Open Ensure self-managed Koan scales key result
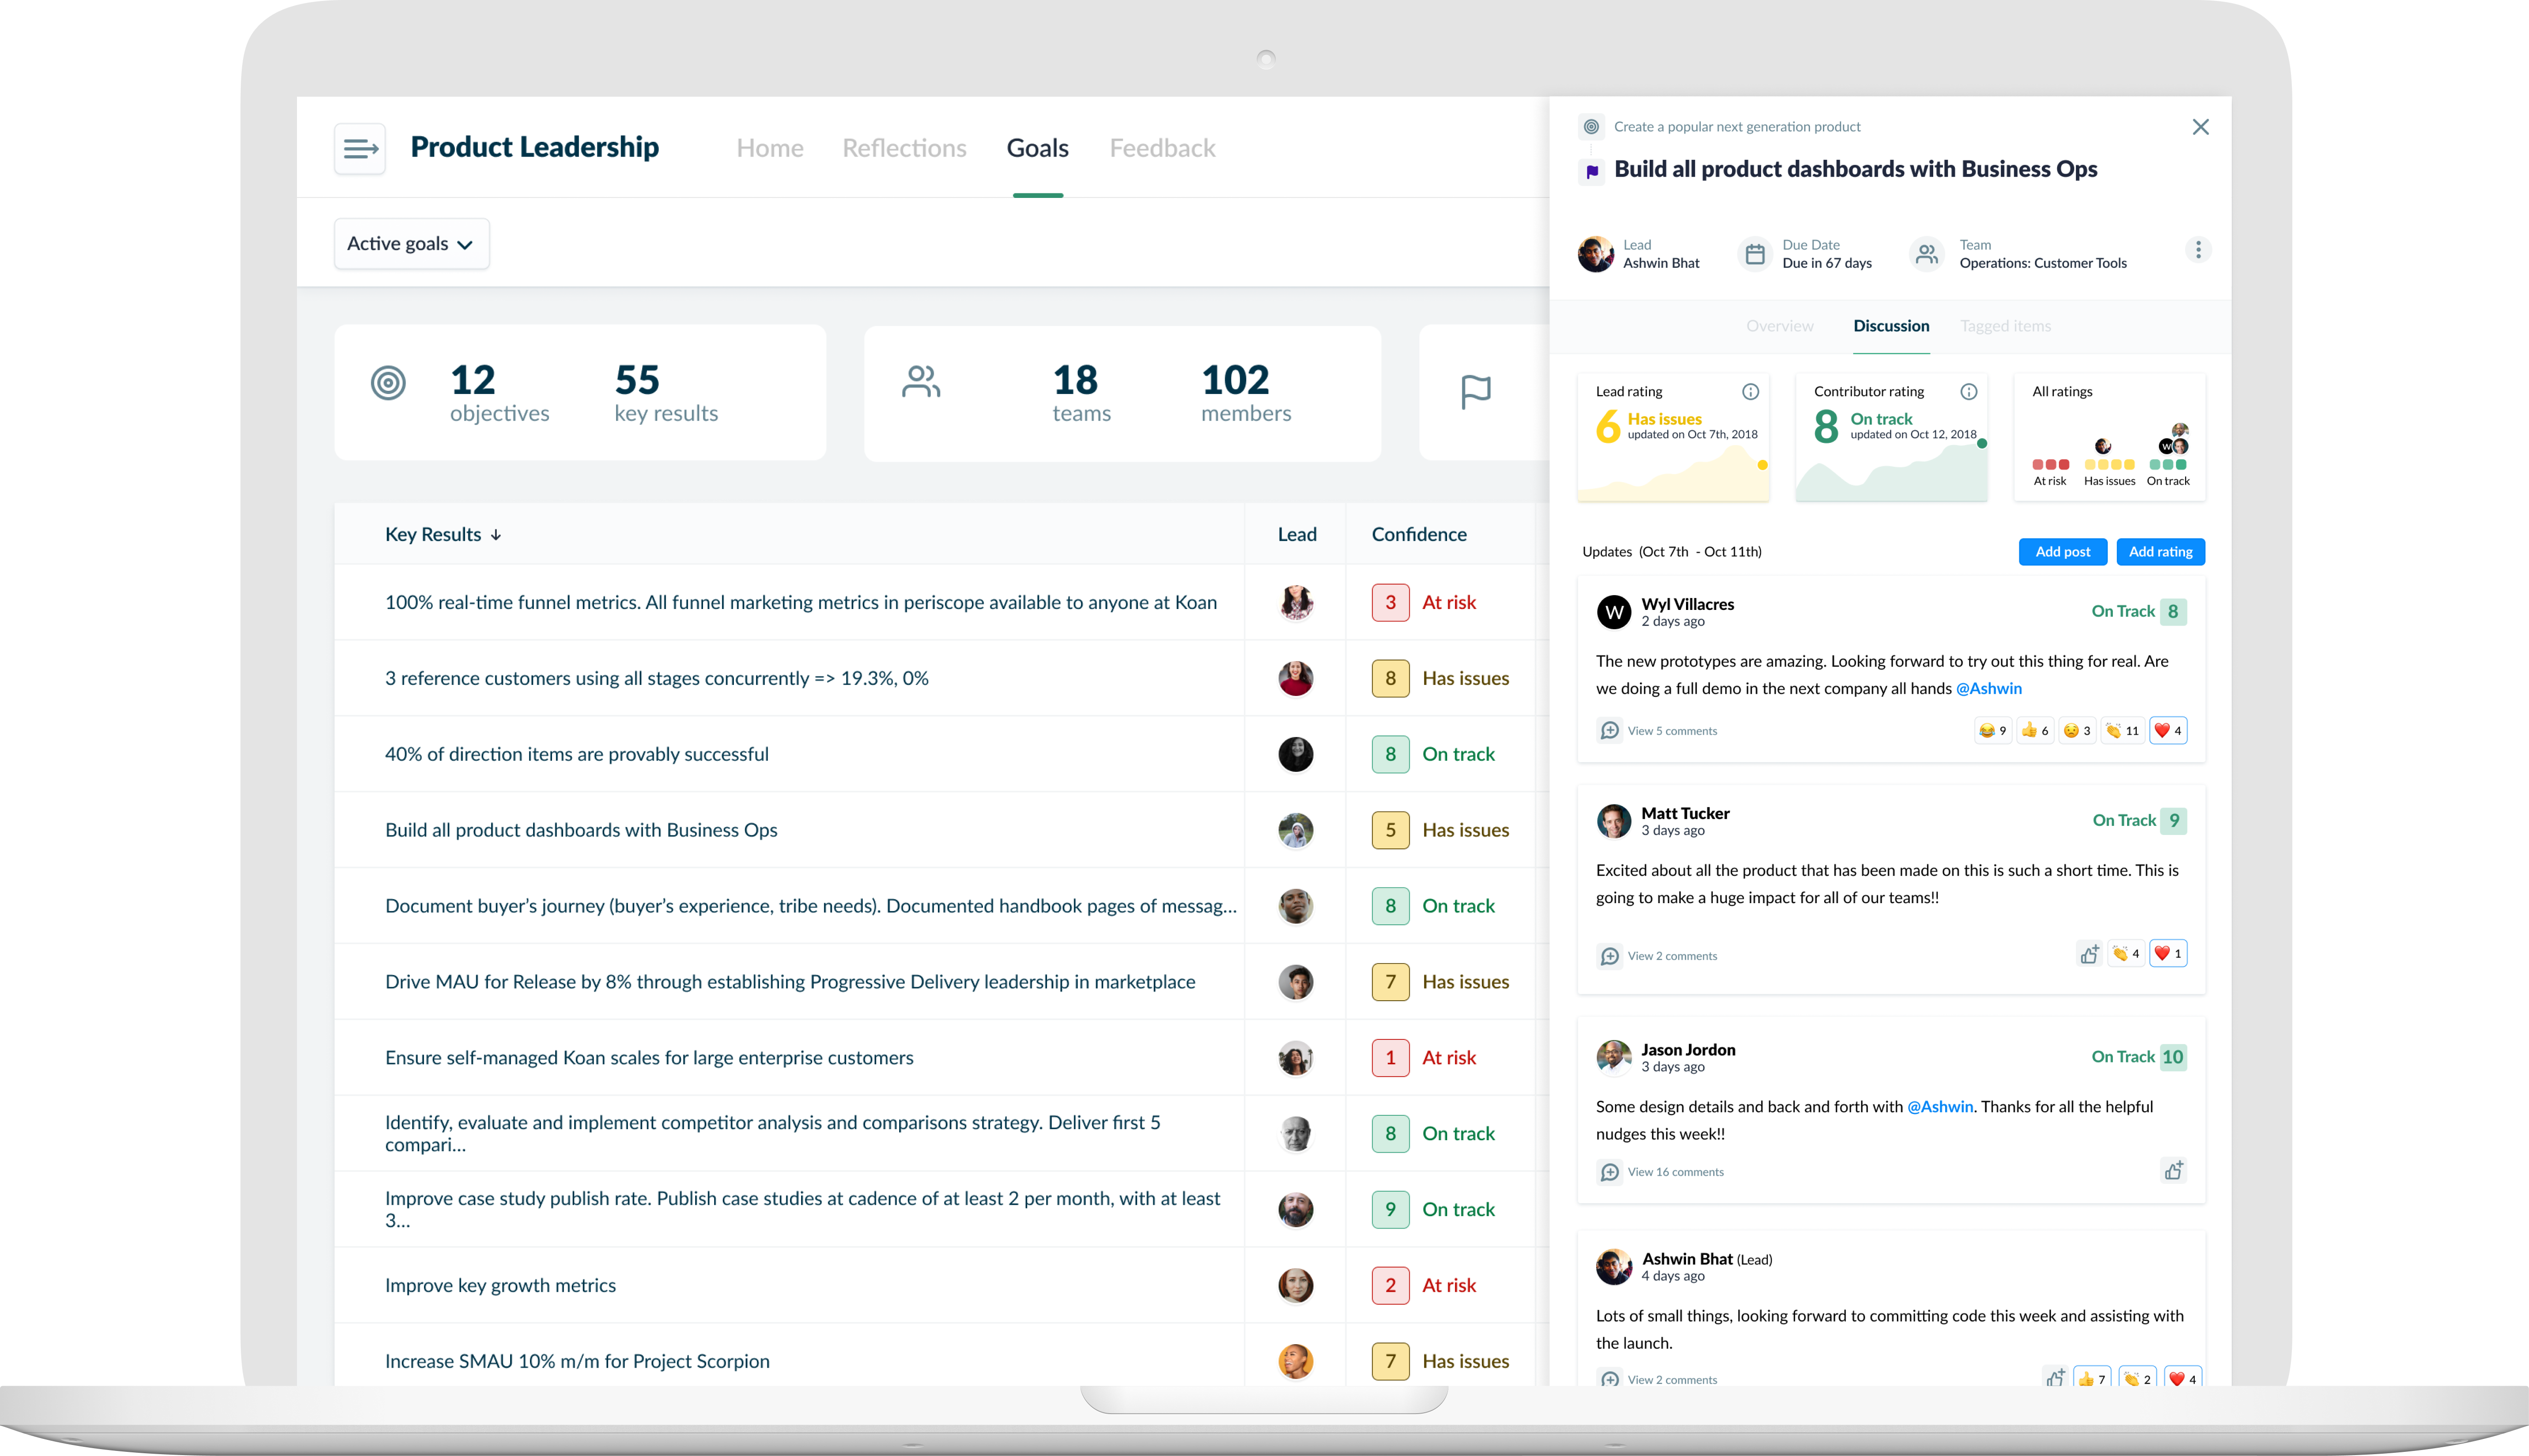 [x=789, y=1058]
